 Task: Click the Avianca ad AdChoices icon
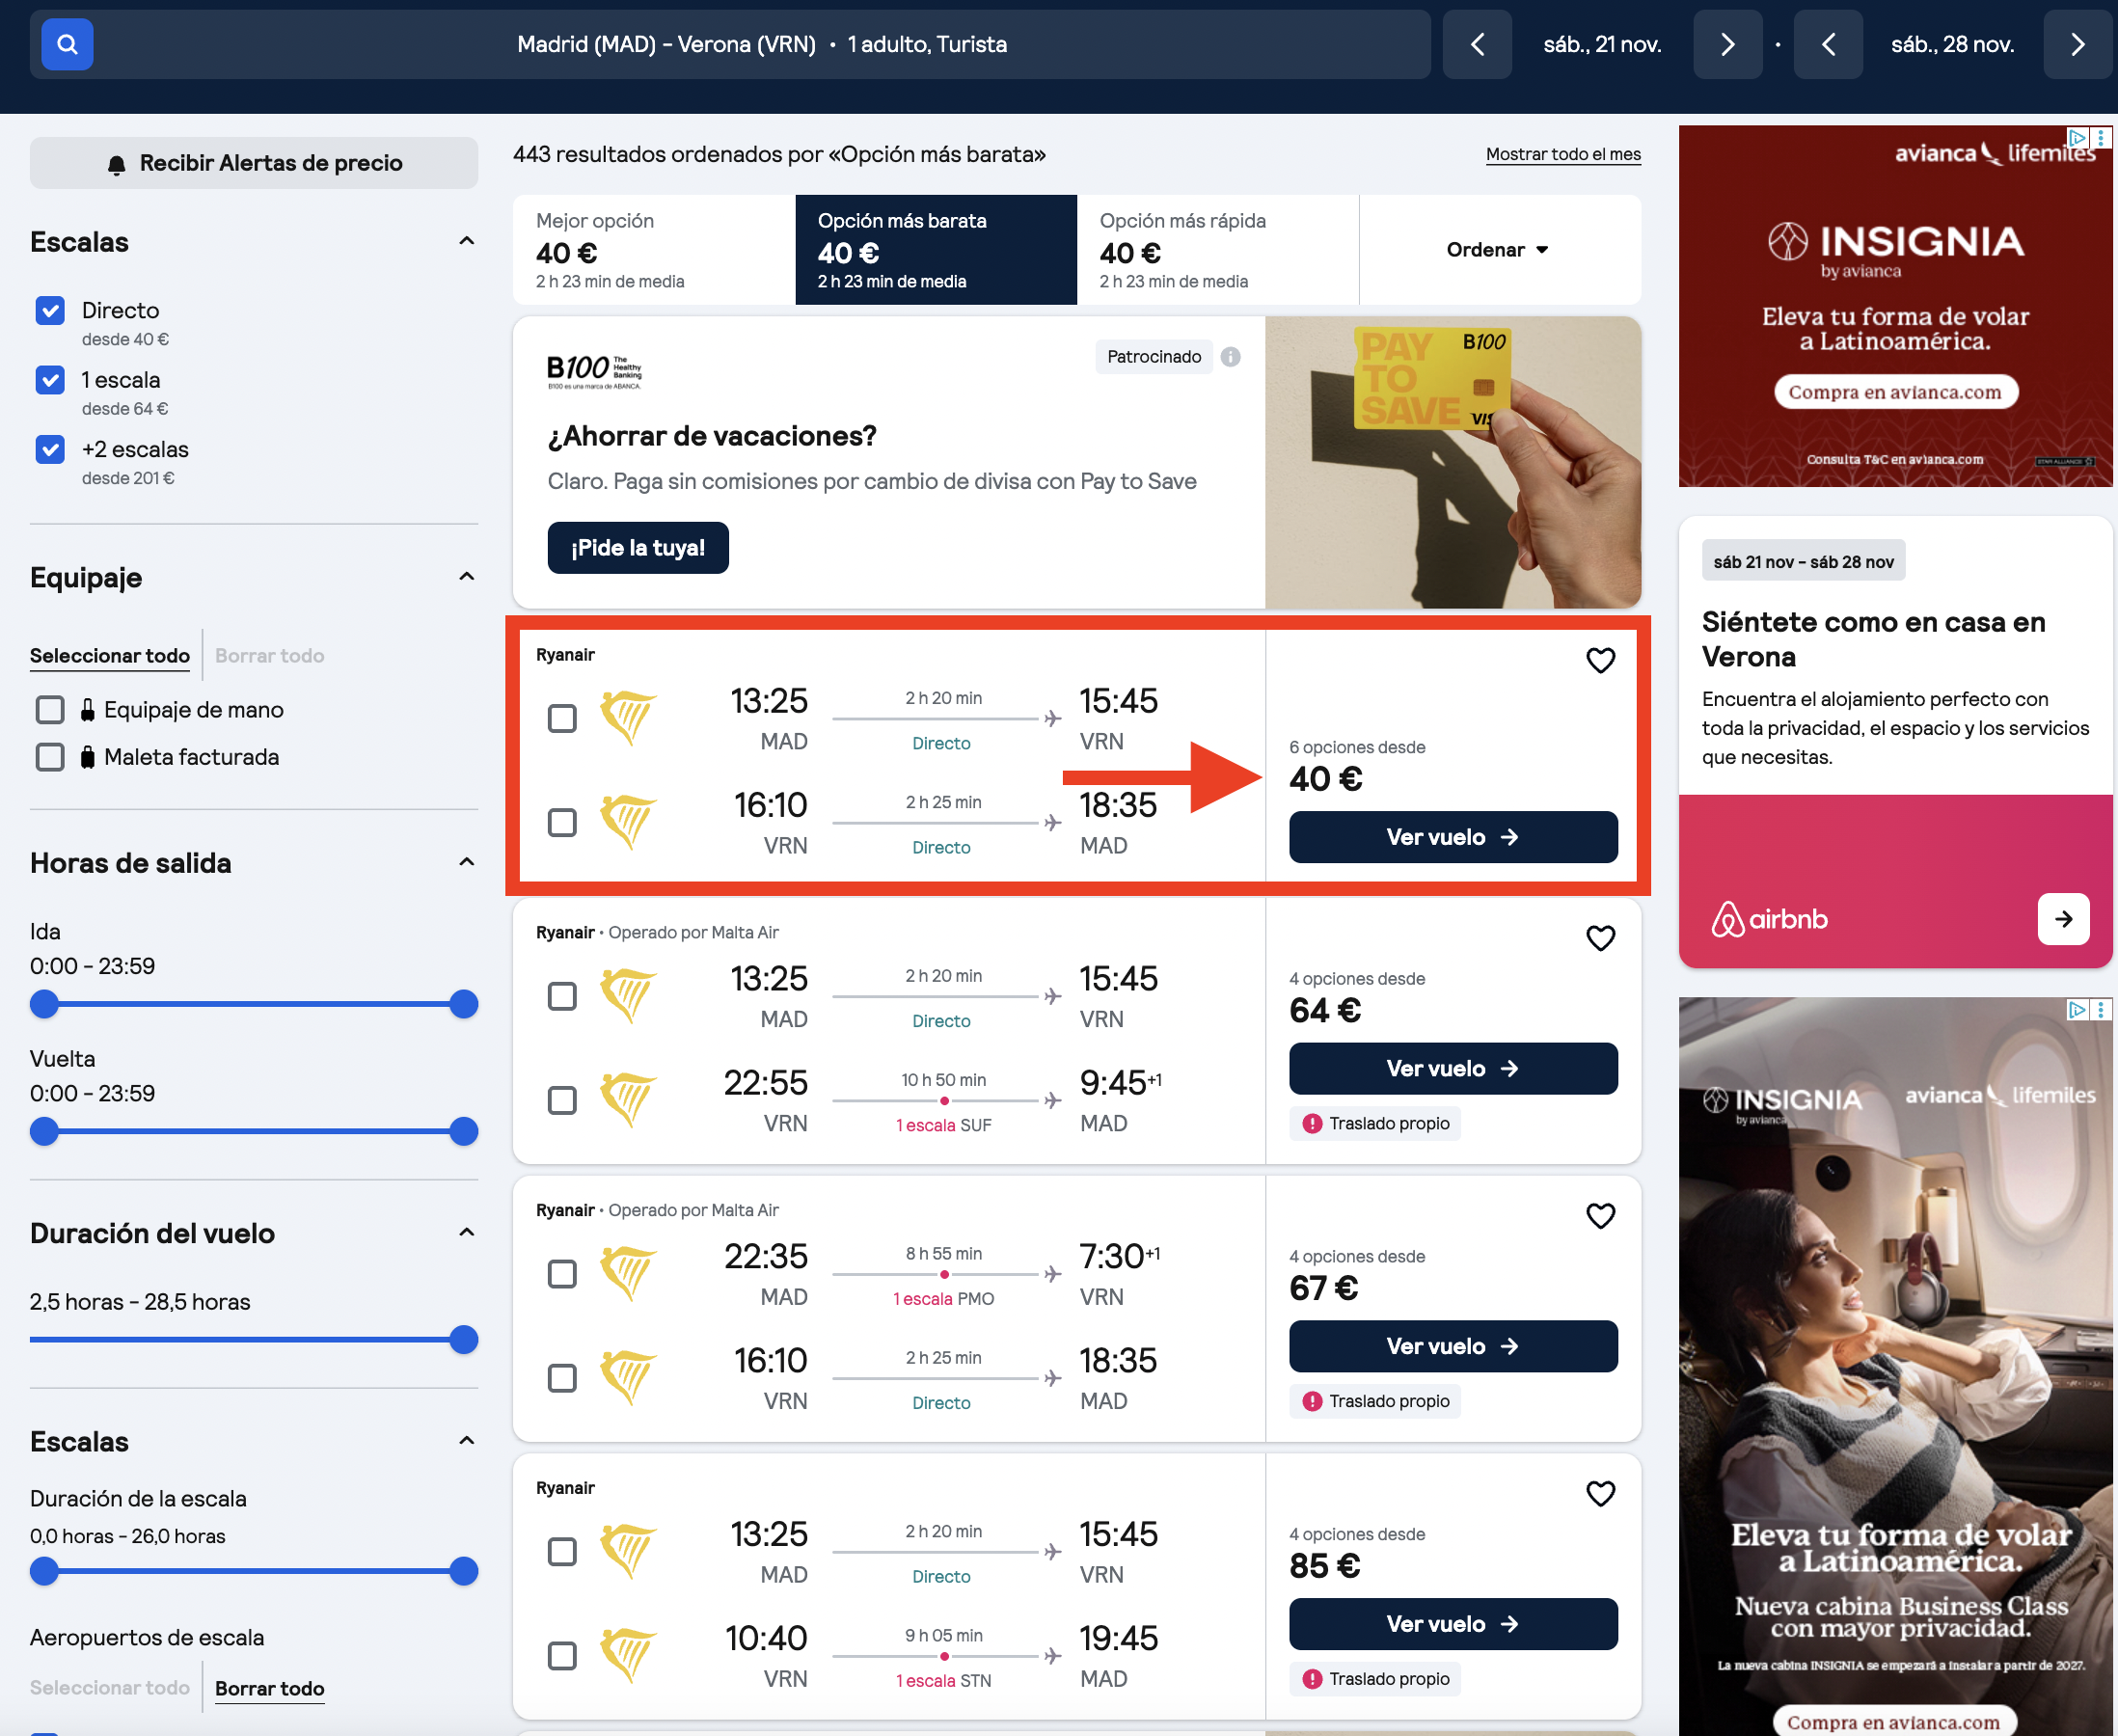pos(2077,138)
